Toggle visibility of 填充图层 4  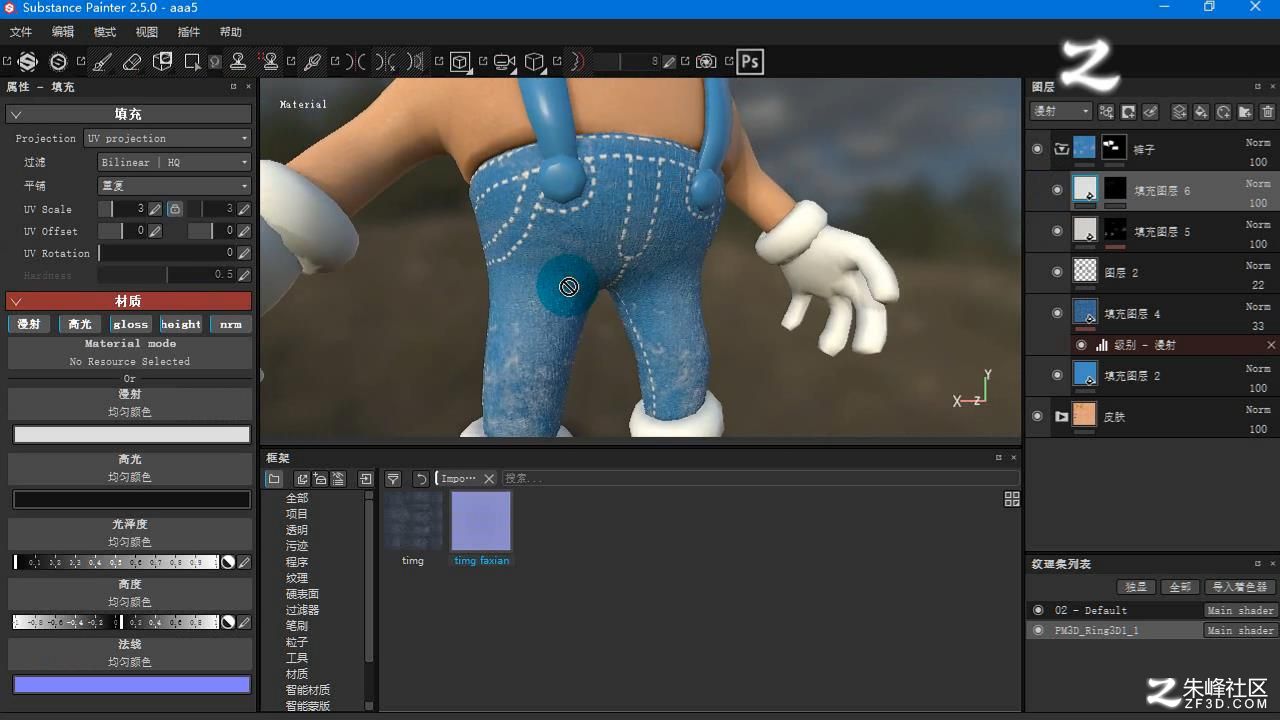click(x=1057, y=313)
